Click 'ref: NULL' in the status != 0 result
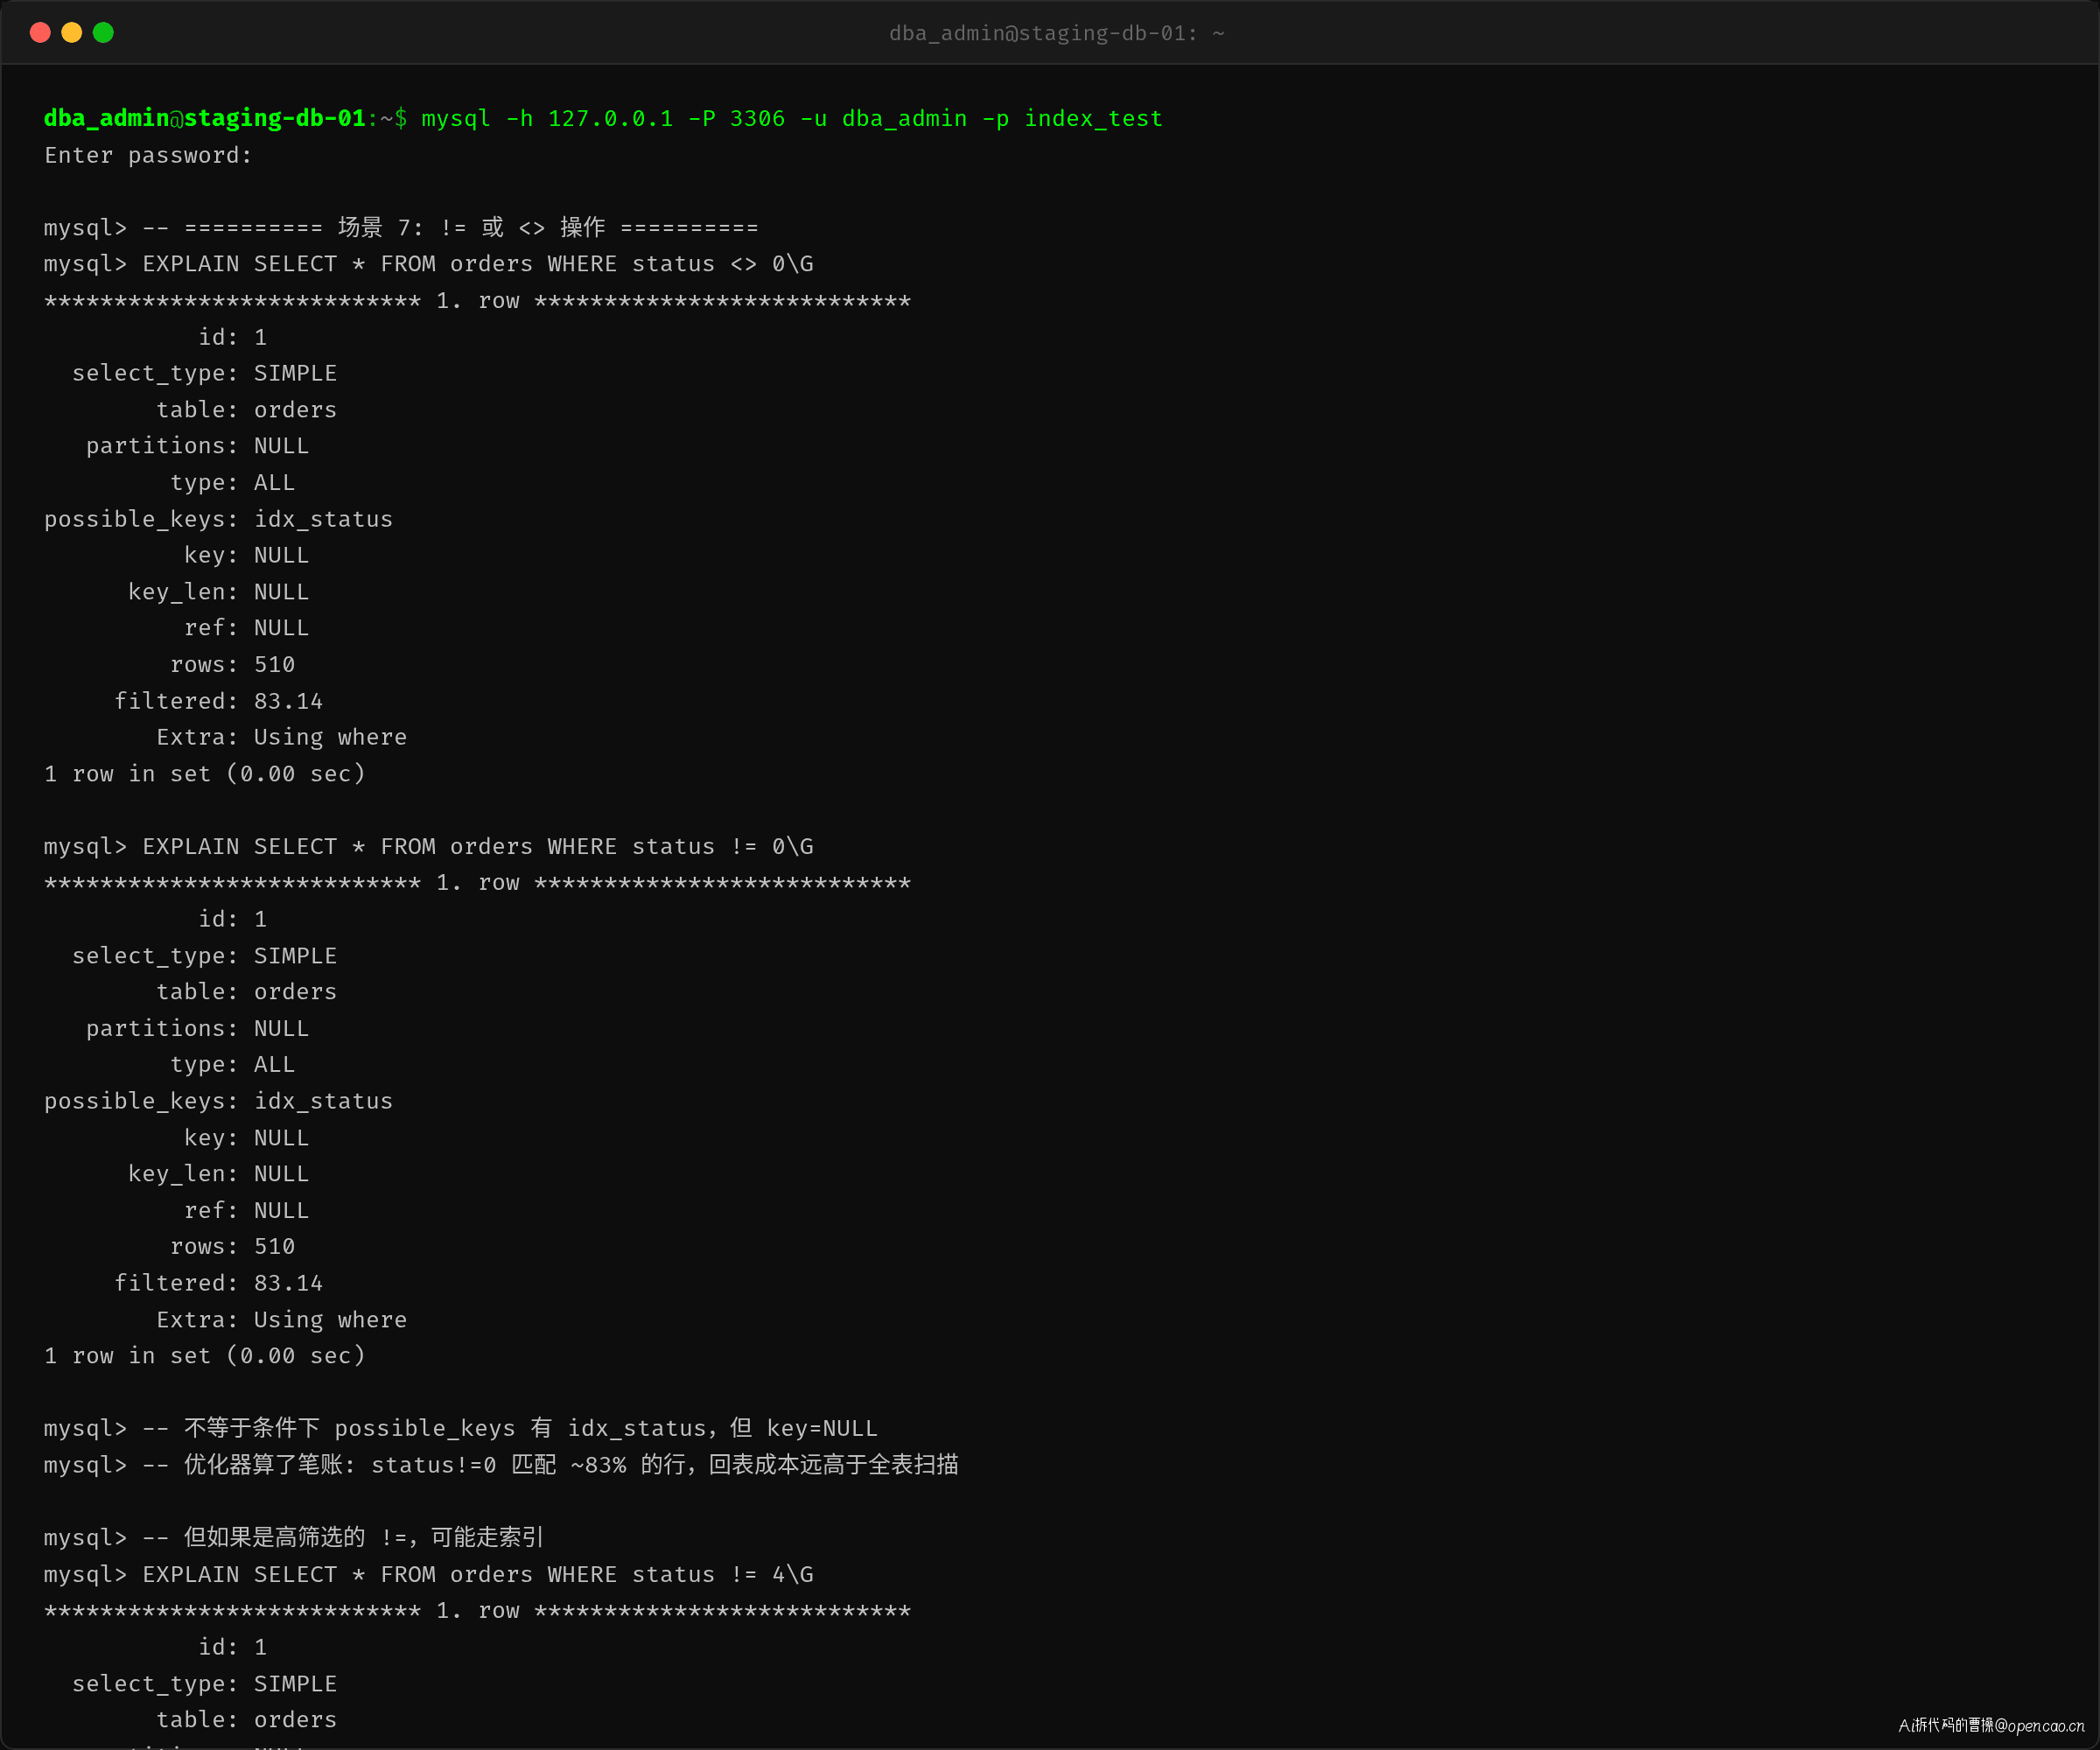Viewport: 2100px width, 1750px height. pos(246,1210)
